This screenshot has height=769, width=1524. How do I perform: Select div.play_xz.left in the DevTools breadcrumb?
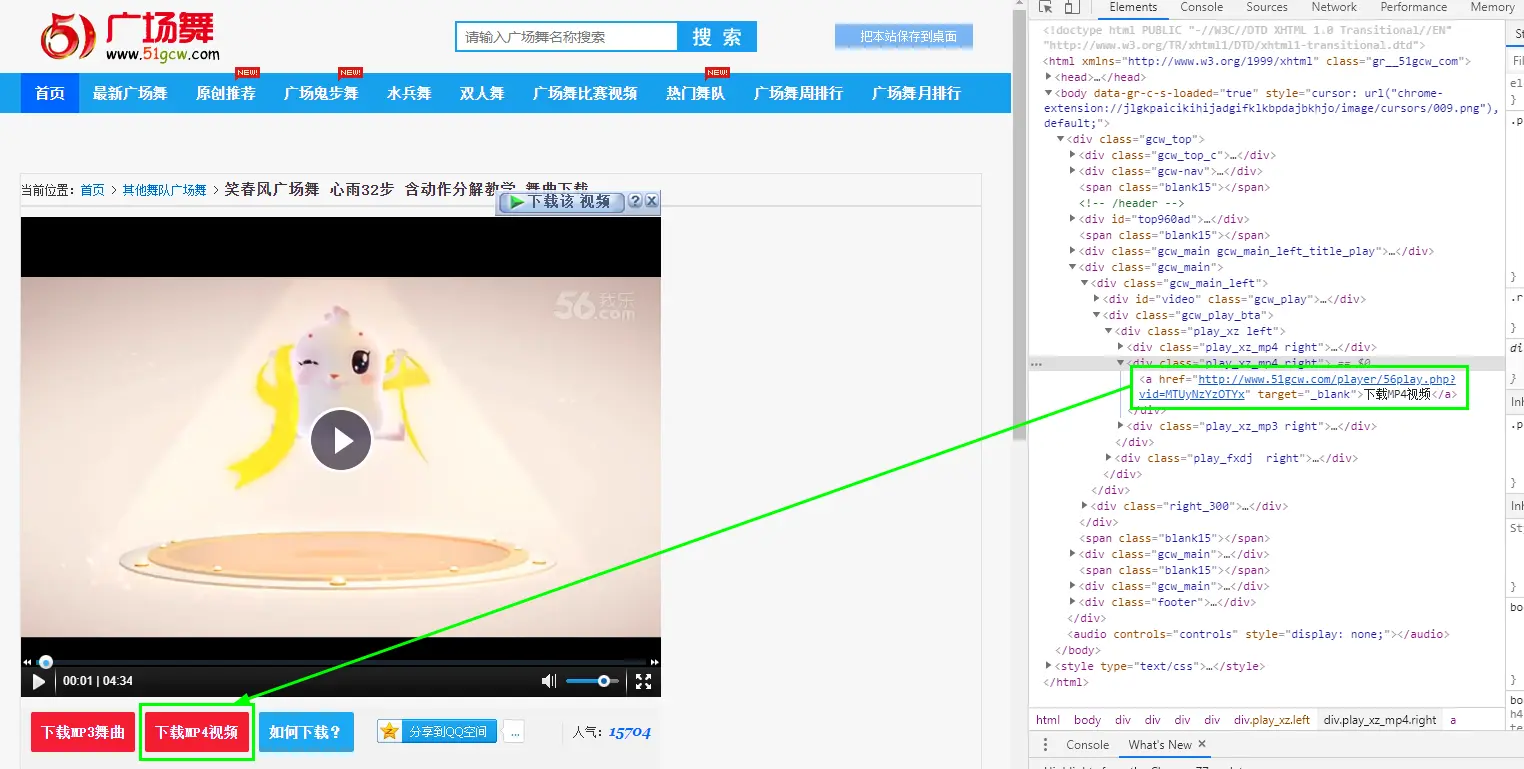pos(1271,720)
